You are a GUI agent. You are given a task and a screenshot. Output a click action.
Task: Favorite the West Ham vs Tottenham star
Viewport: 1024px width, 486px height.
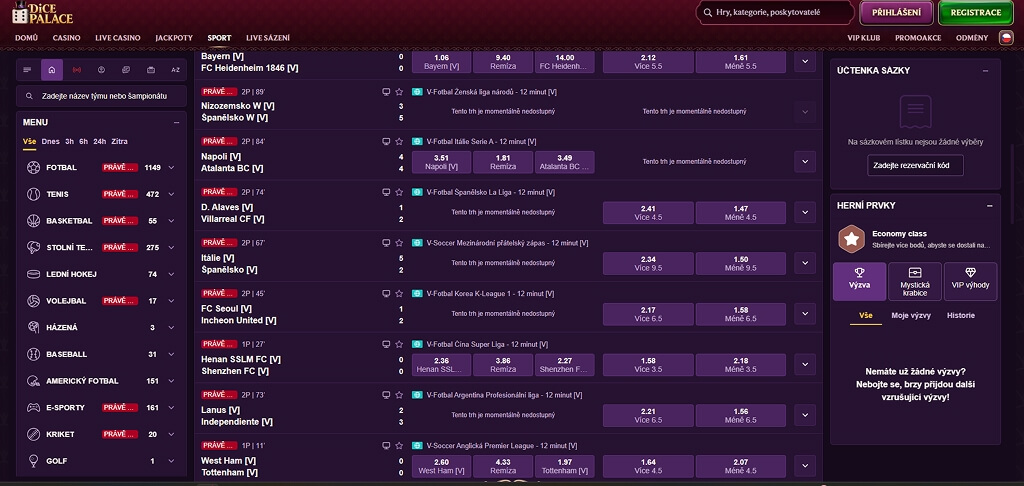point(398,446)
